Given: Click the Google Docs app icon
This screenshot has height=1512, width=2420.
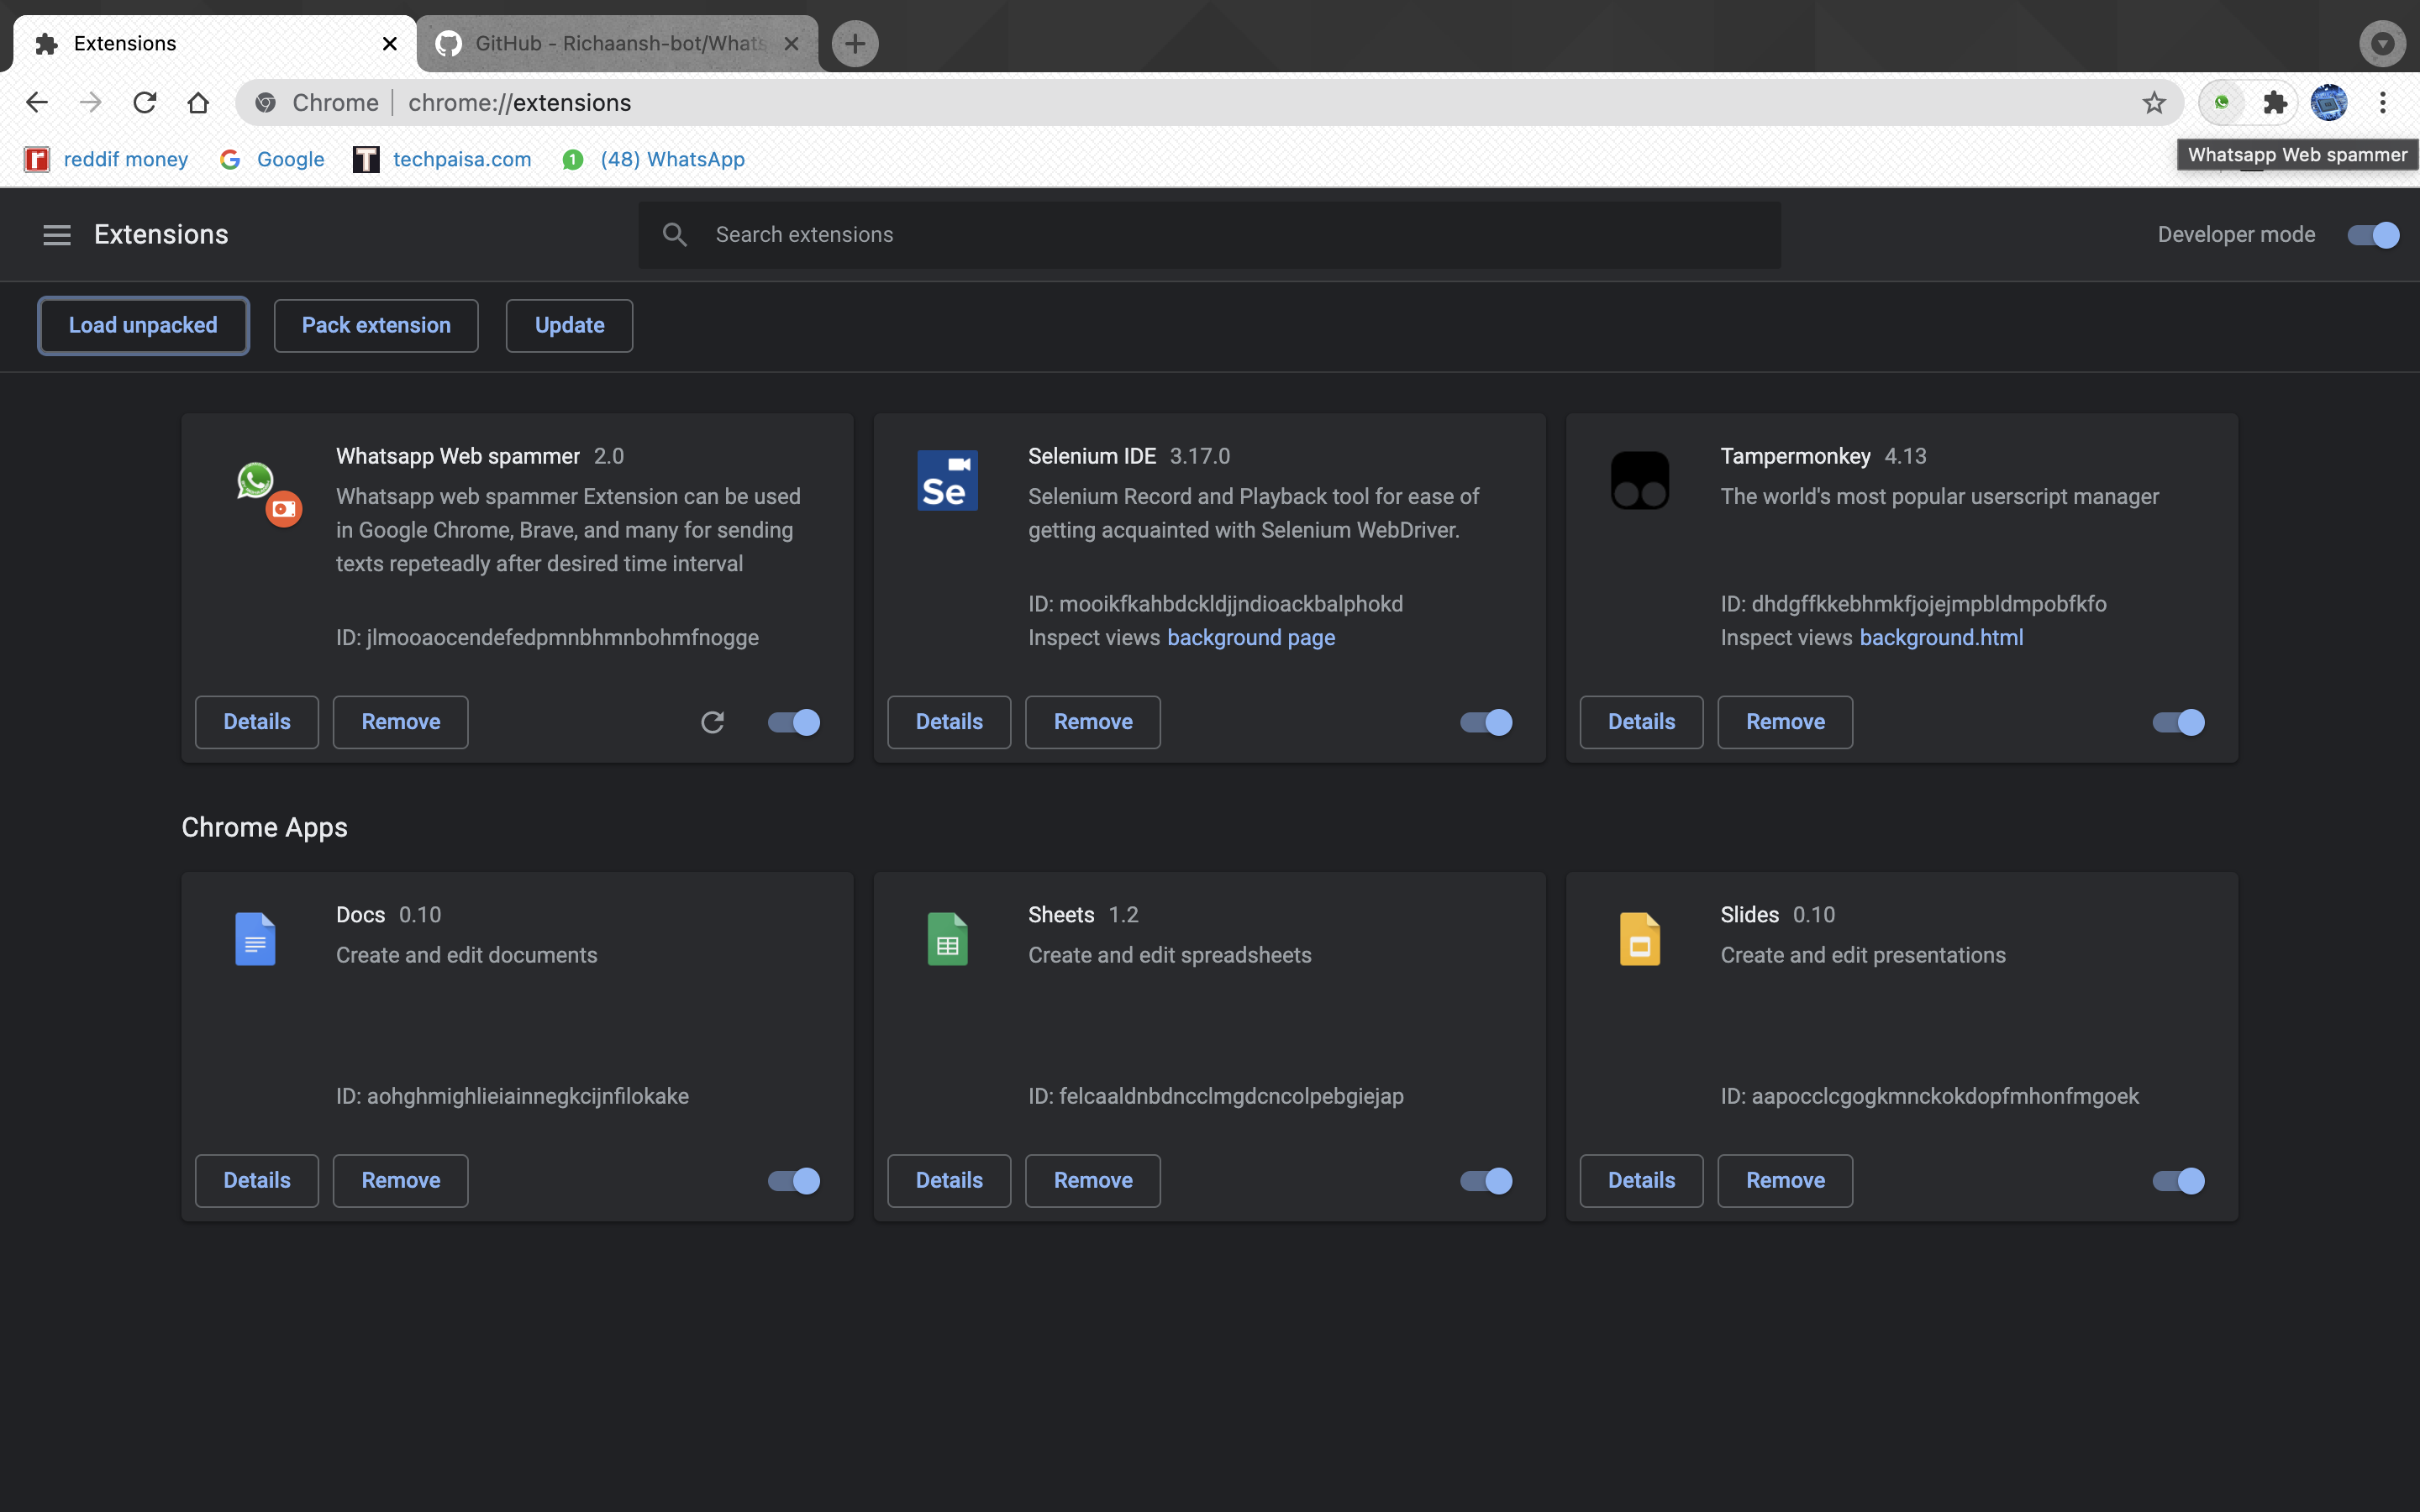Looking at the screenshot, I should click(x=255, y=938).
